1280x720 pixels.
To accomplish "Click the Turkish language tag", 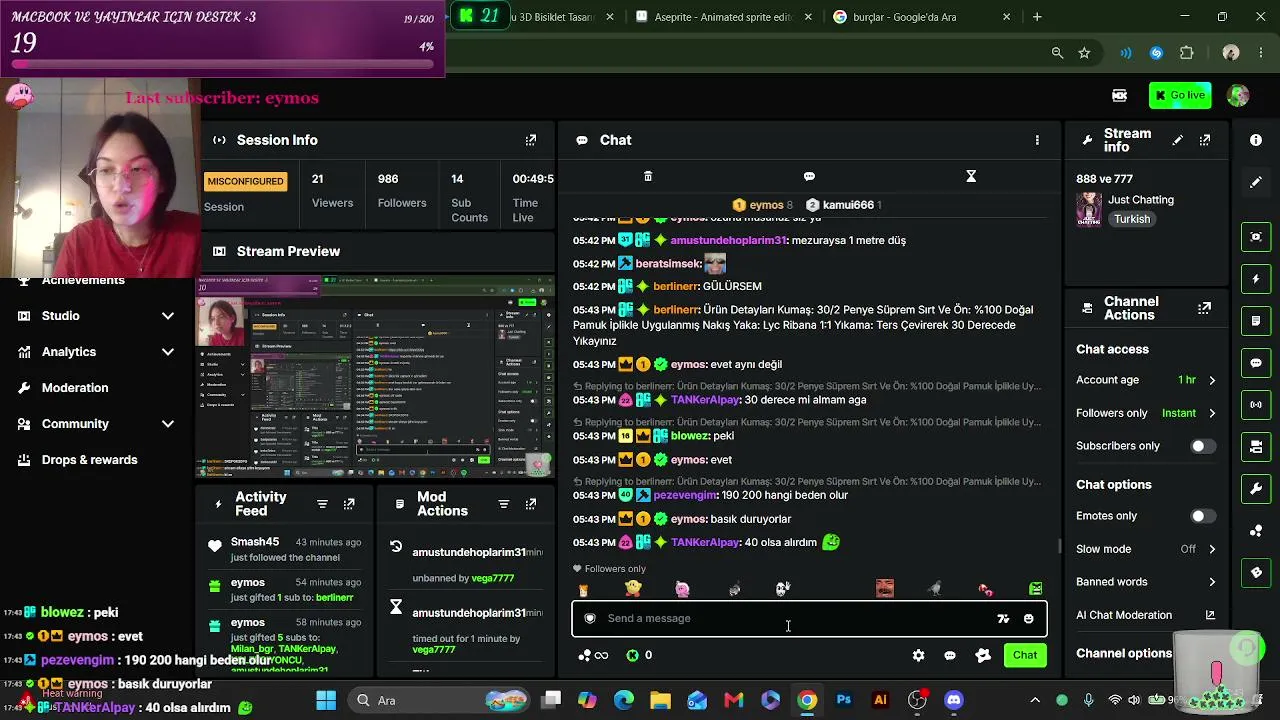I will click(1132, 219).
